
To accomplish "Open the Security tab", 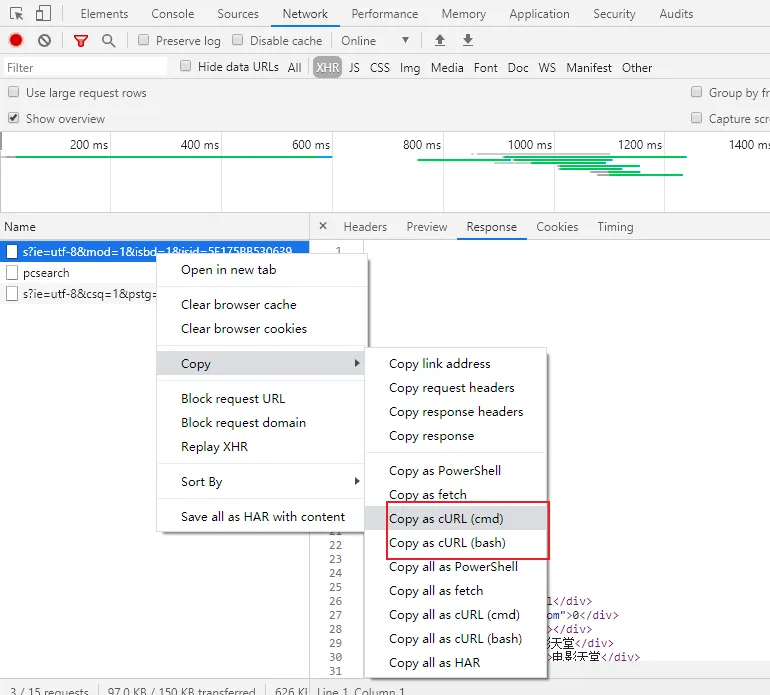I will coord(614,14).
